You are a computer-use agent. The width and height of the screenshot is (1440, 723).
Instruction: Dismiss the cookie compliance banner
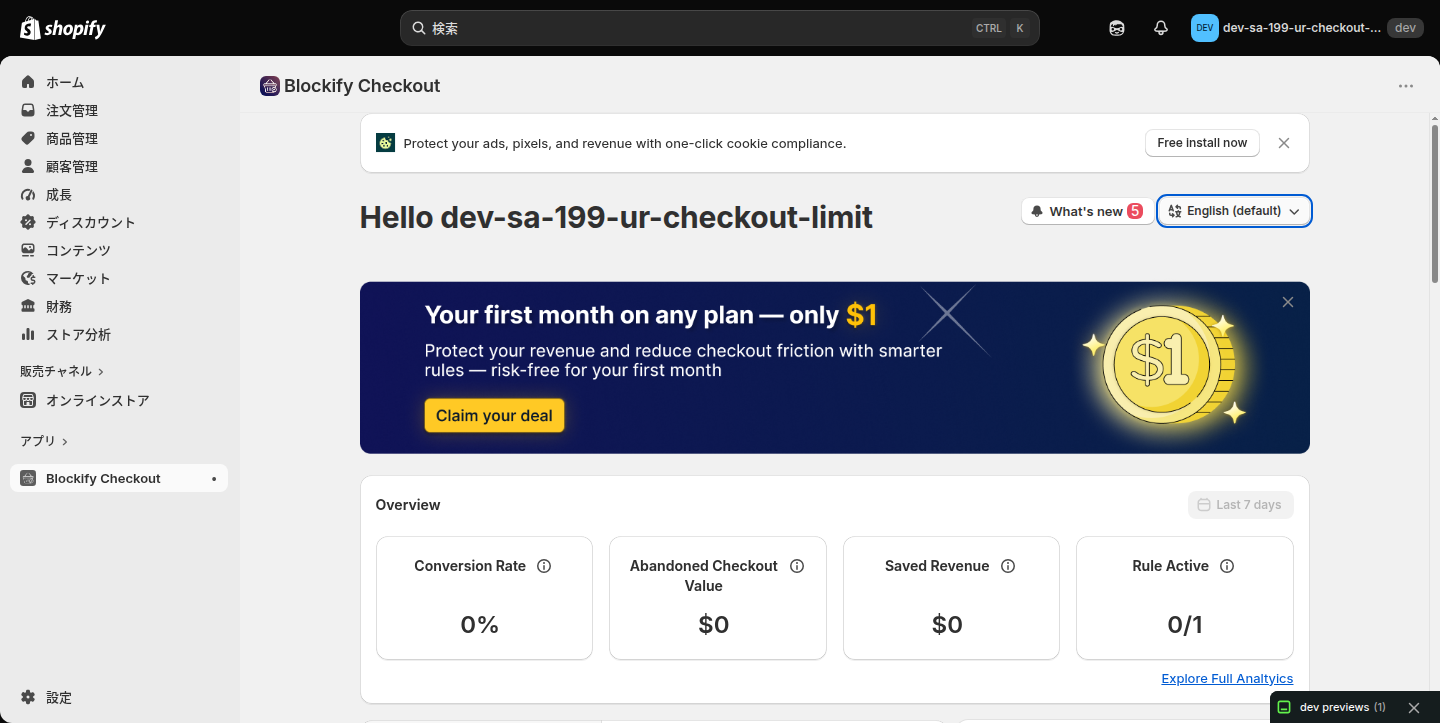(x=1284, y=143)
